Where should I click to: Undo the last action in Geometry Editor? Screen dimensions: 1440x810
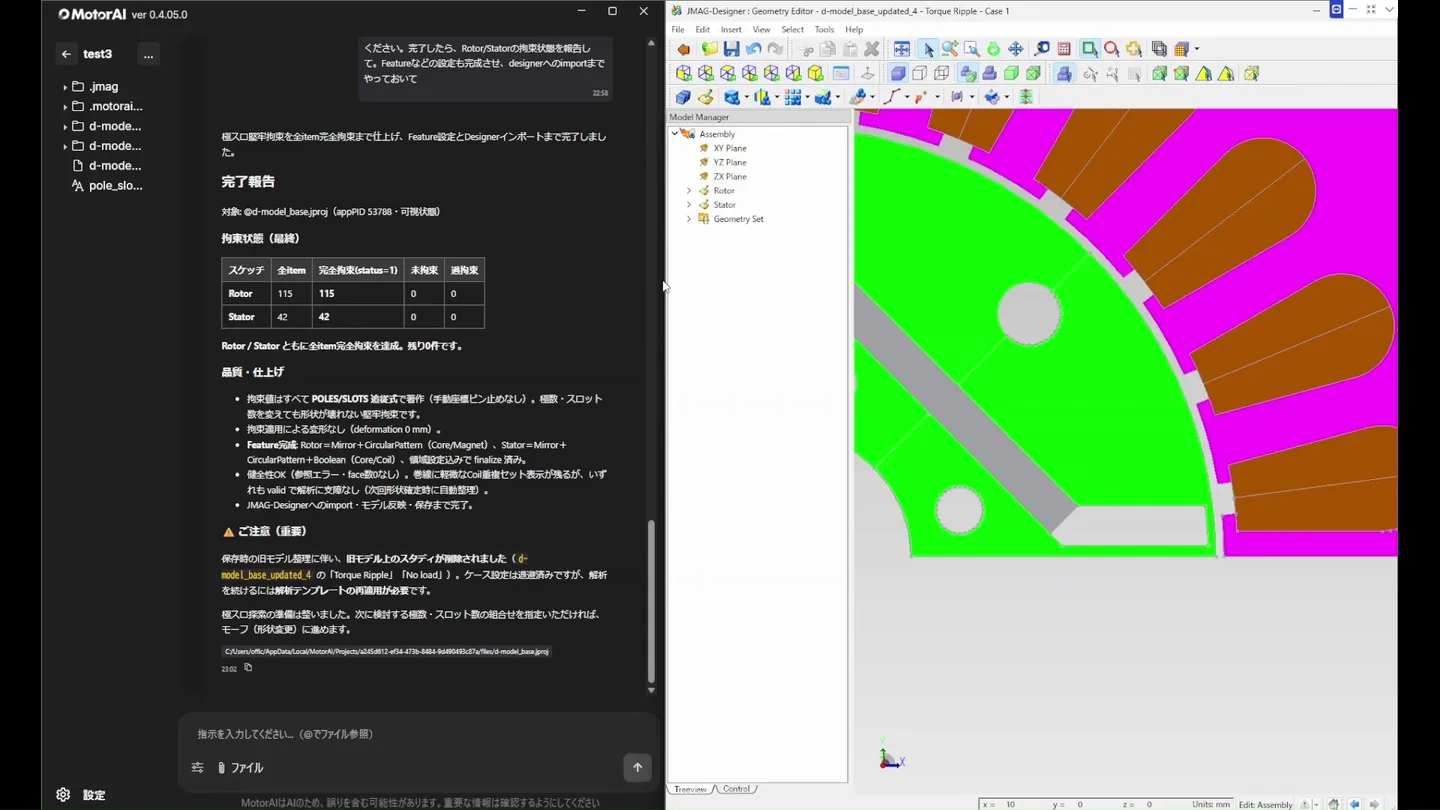coord(753,49)
